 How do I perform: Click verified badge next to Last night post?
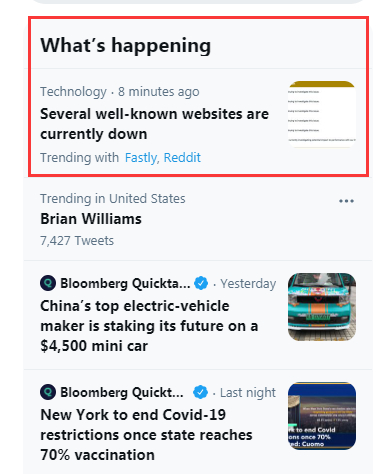click(x=200, y=392)
